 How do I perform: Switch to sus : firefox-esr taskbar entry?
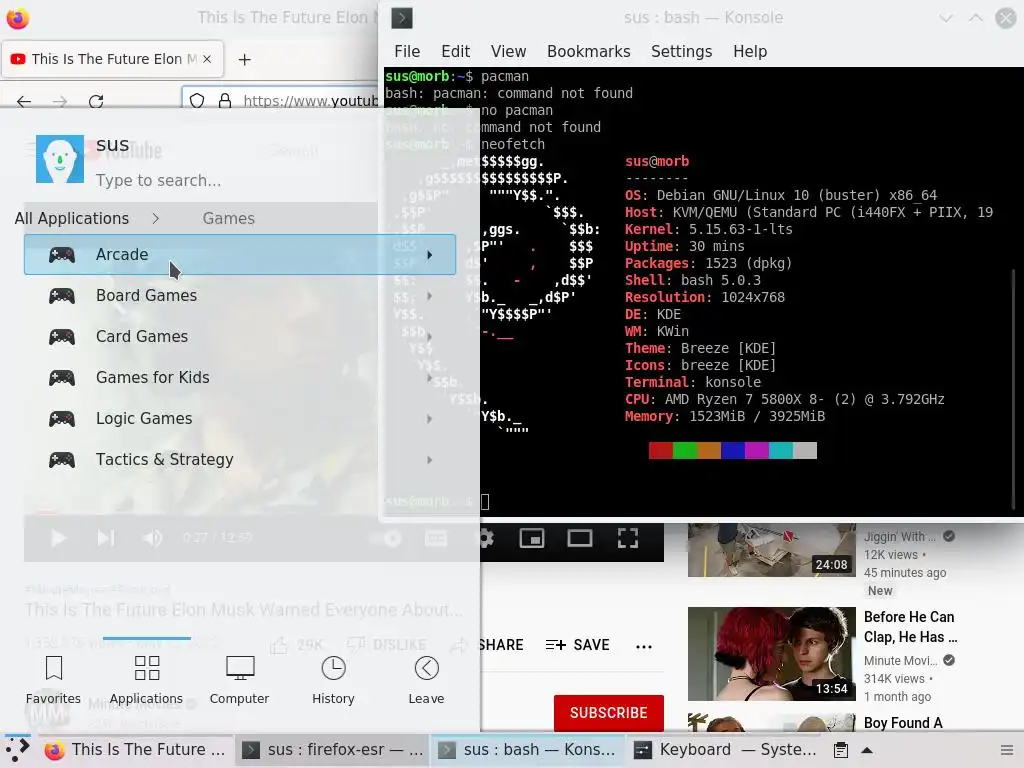pyautogui.click(x=332, y=750)
